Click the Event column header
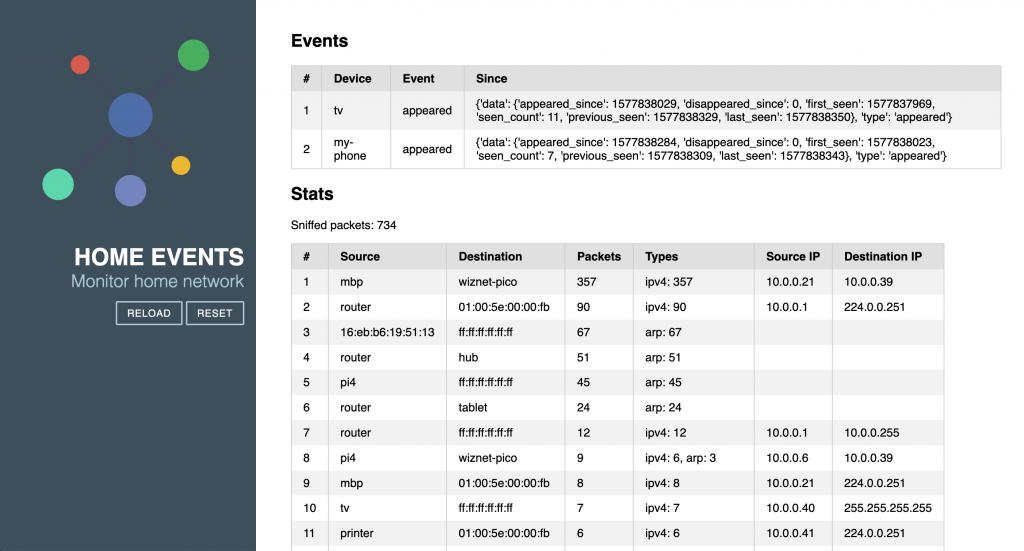This screenshot has height=551, width=1024. click(418, 78)
